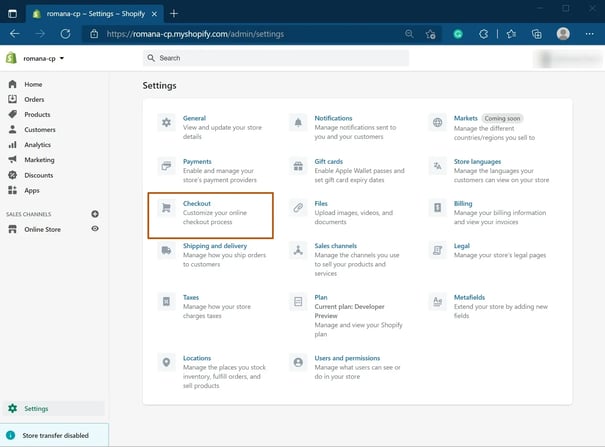The height and width of the screenshot is (447, 605).
Task: Open a new browser tab
Action: [174, 13]
